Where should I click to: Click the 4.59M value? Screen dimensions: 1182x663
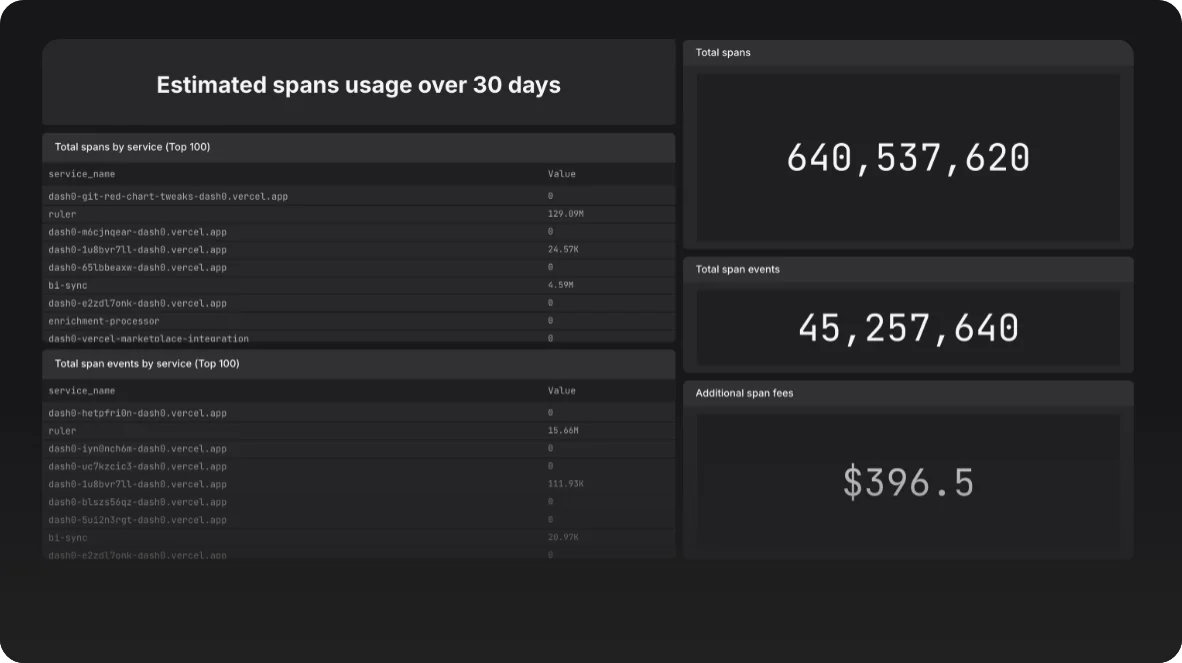[560, 286]
